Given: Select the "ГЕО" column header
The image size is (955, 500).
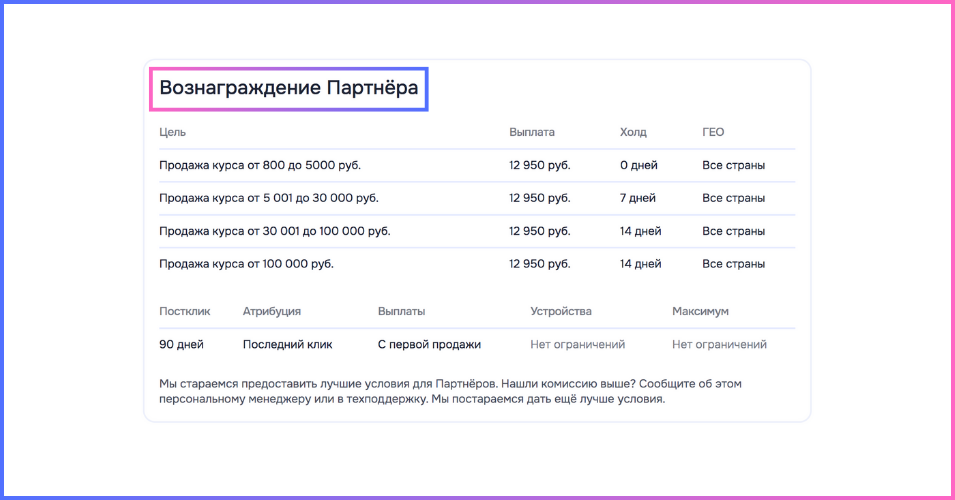Looking at the screenshot, I should coord(713,132).
